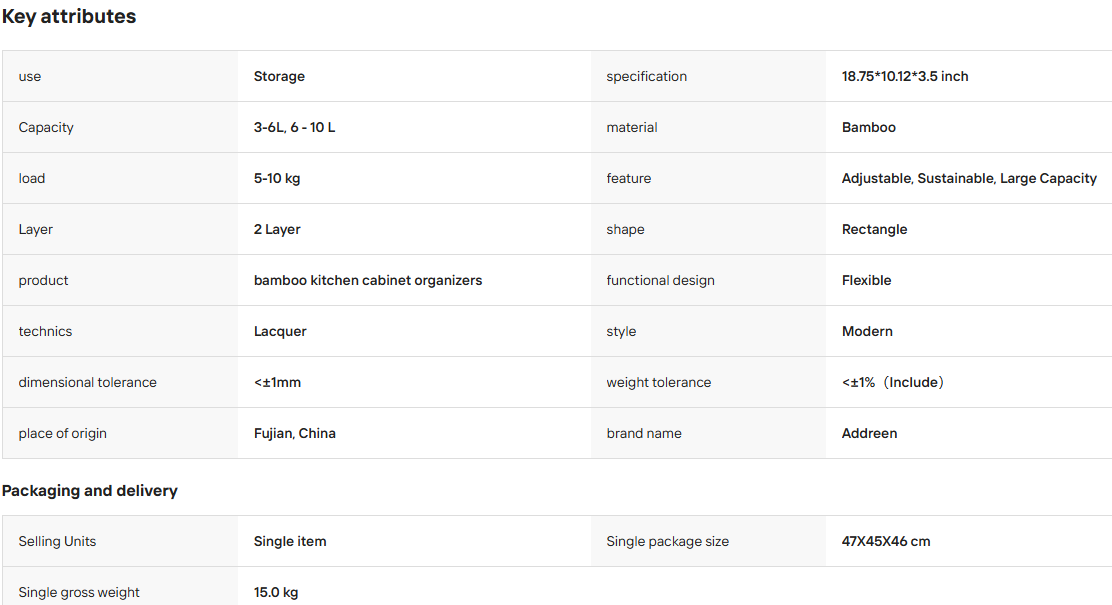This screenshot has width=1112, height=605.
Task: Click the Flexible functional design value
Action: (x=867, y=280)
